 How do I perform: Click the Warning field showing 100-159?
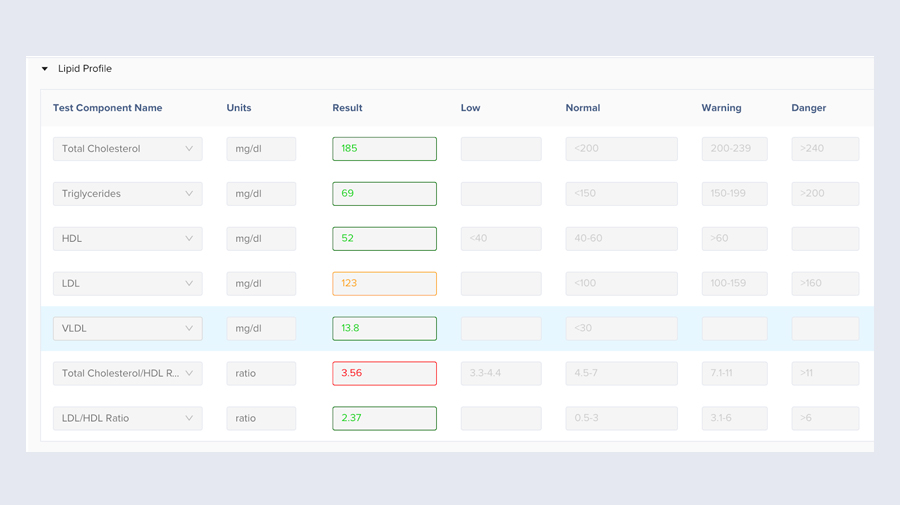[735, 283]
